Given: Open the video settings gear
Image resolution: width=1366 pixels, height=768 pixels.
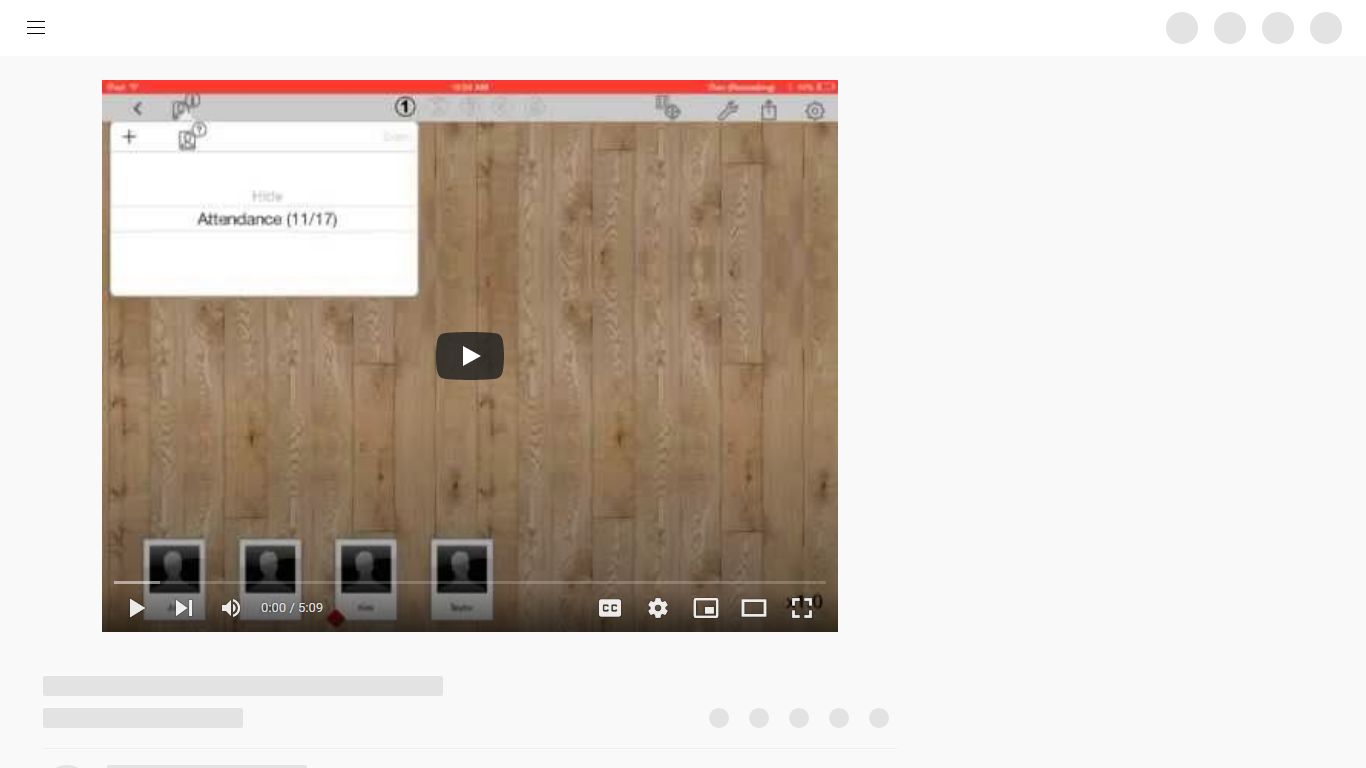Looking at the screenshot, I should click(x=658, y=608).
